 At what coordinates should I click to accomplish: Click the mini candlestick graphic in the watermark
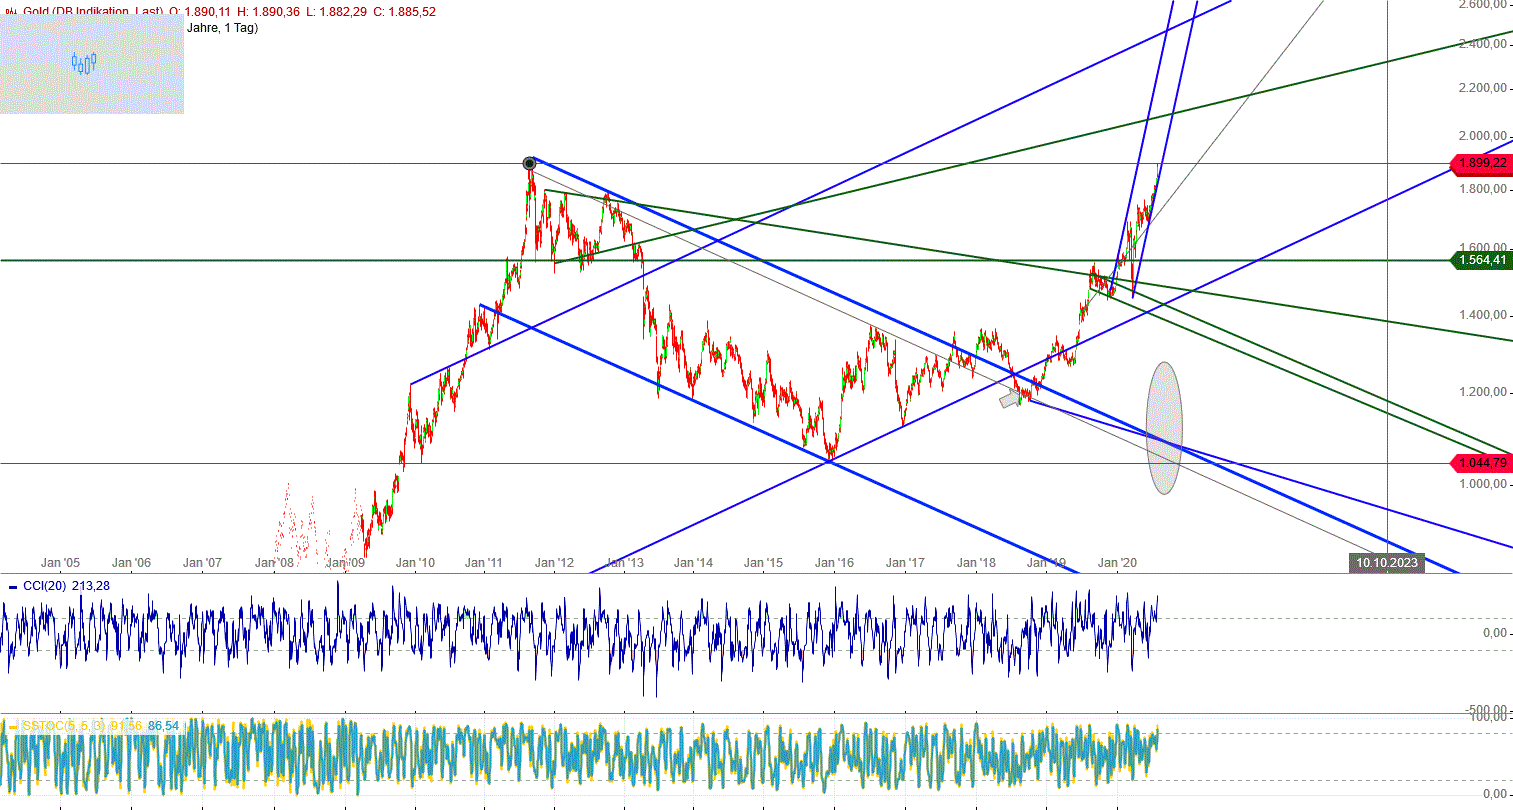point(83,62)
